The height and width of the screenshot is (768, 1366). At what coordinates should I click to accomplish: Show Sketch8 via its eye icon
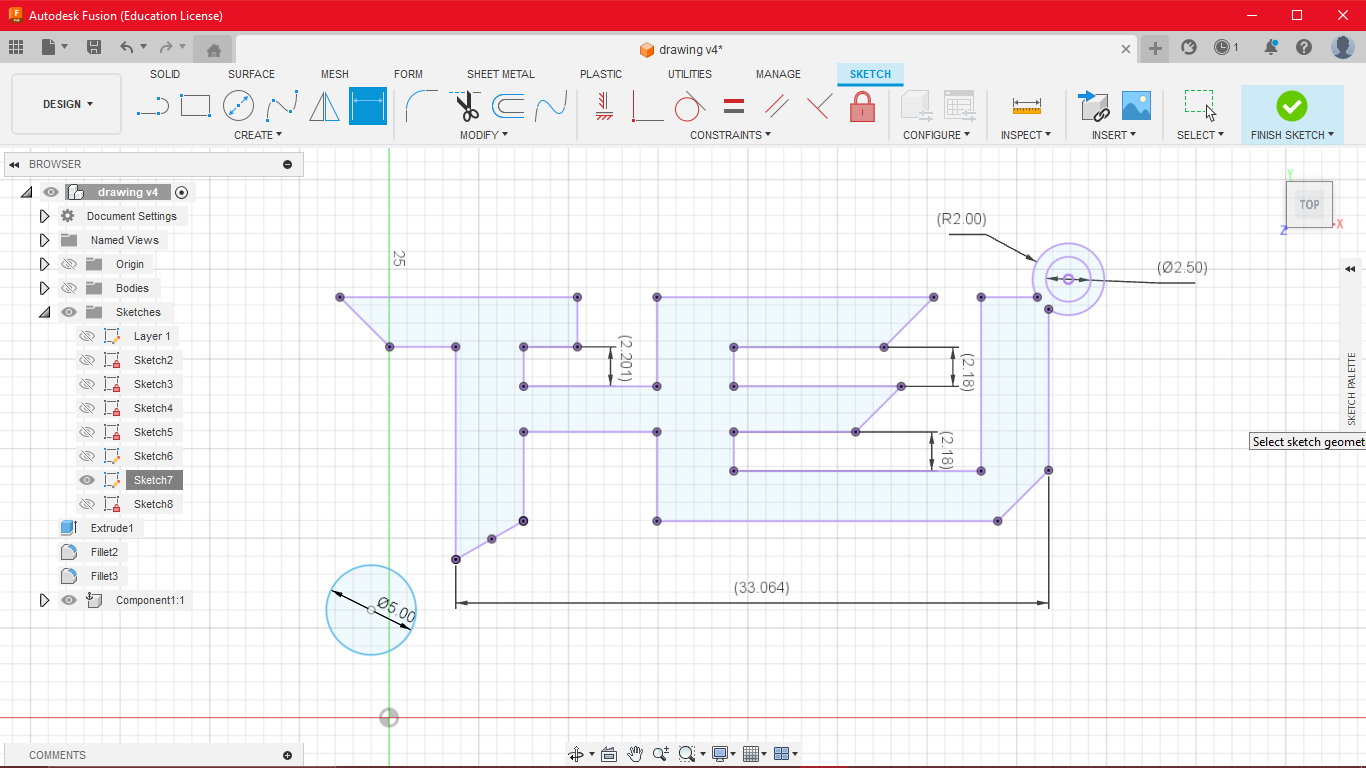87,504
